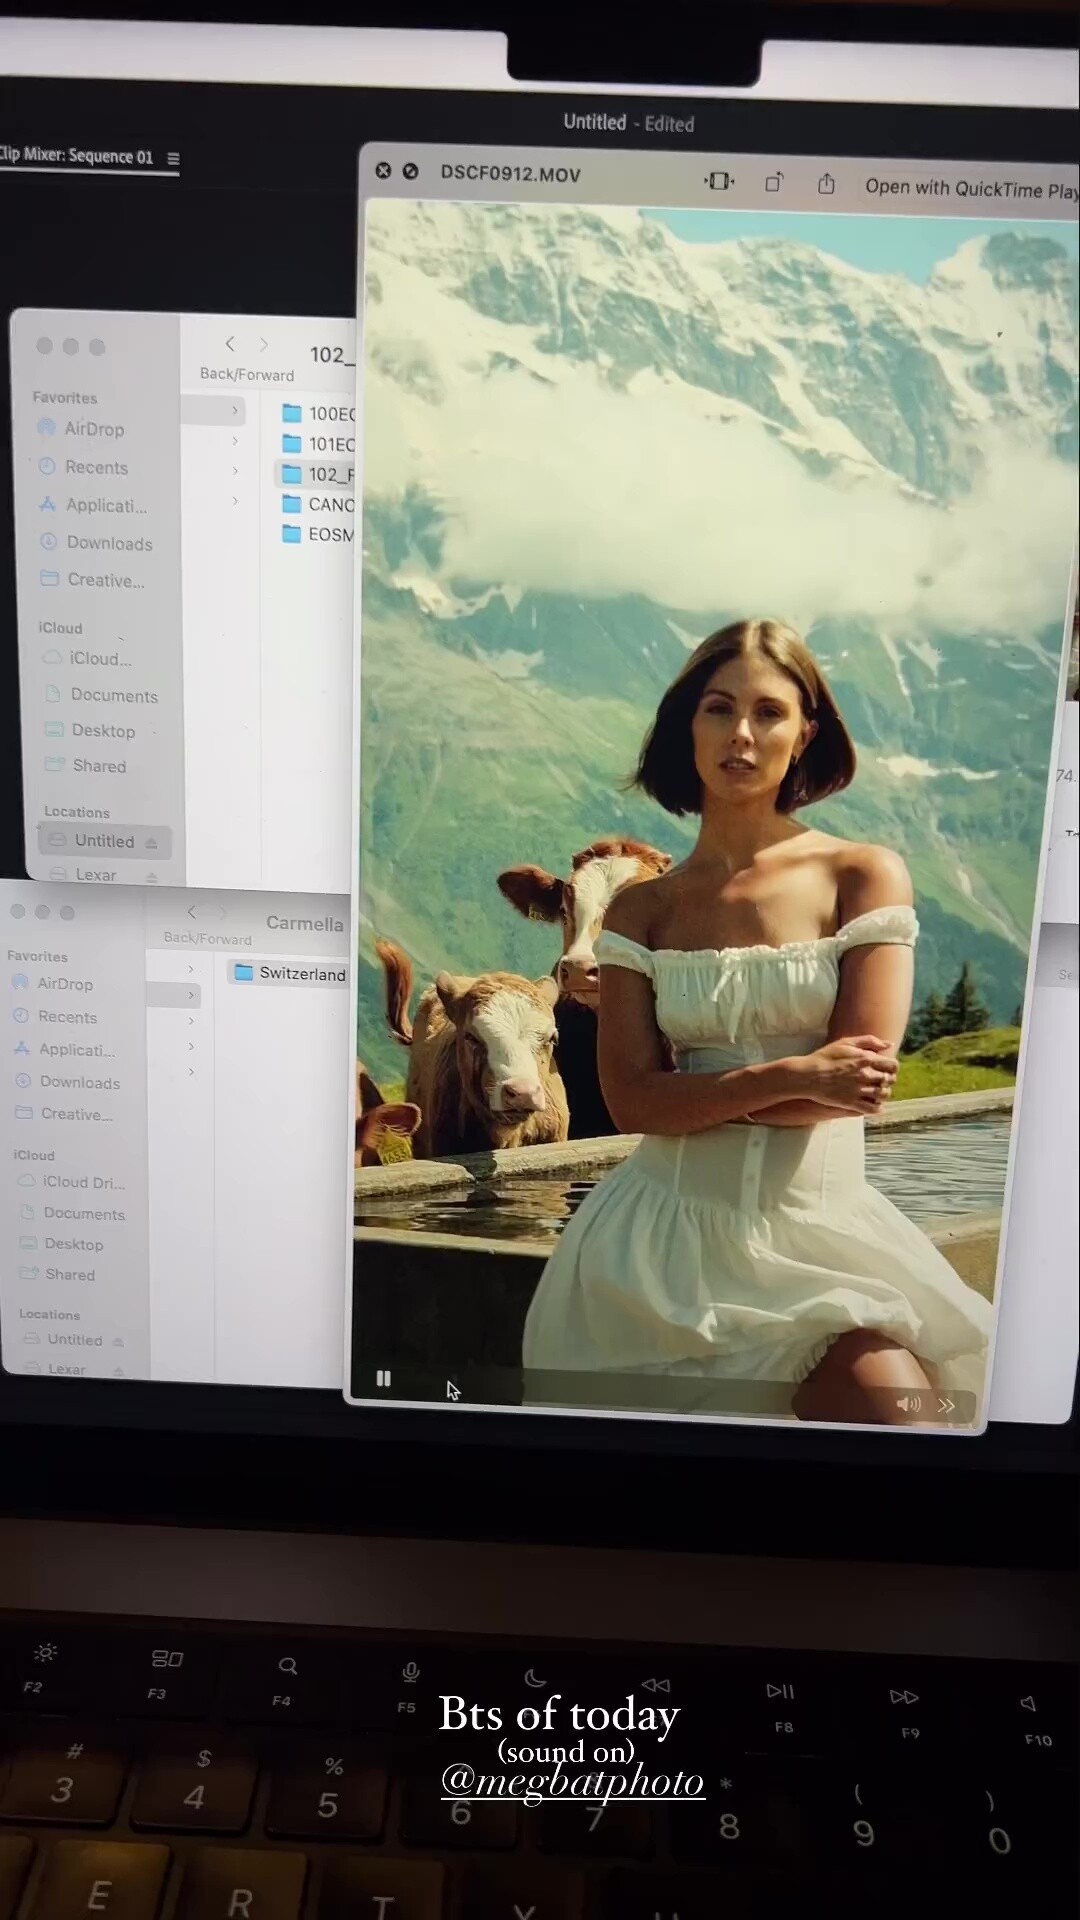The height and width of the screenshot is (1920, 1080).
Task: Switch to Clip Mixer: Sequence 01 tab
Action: (77, 155)
